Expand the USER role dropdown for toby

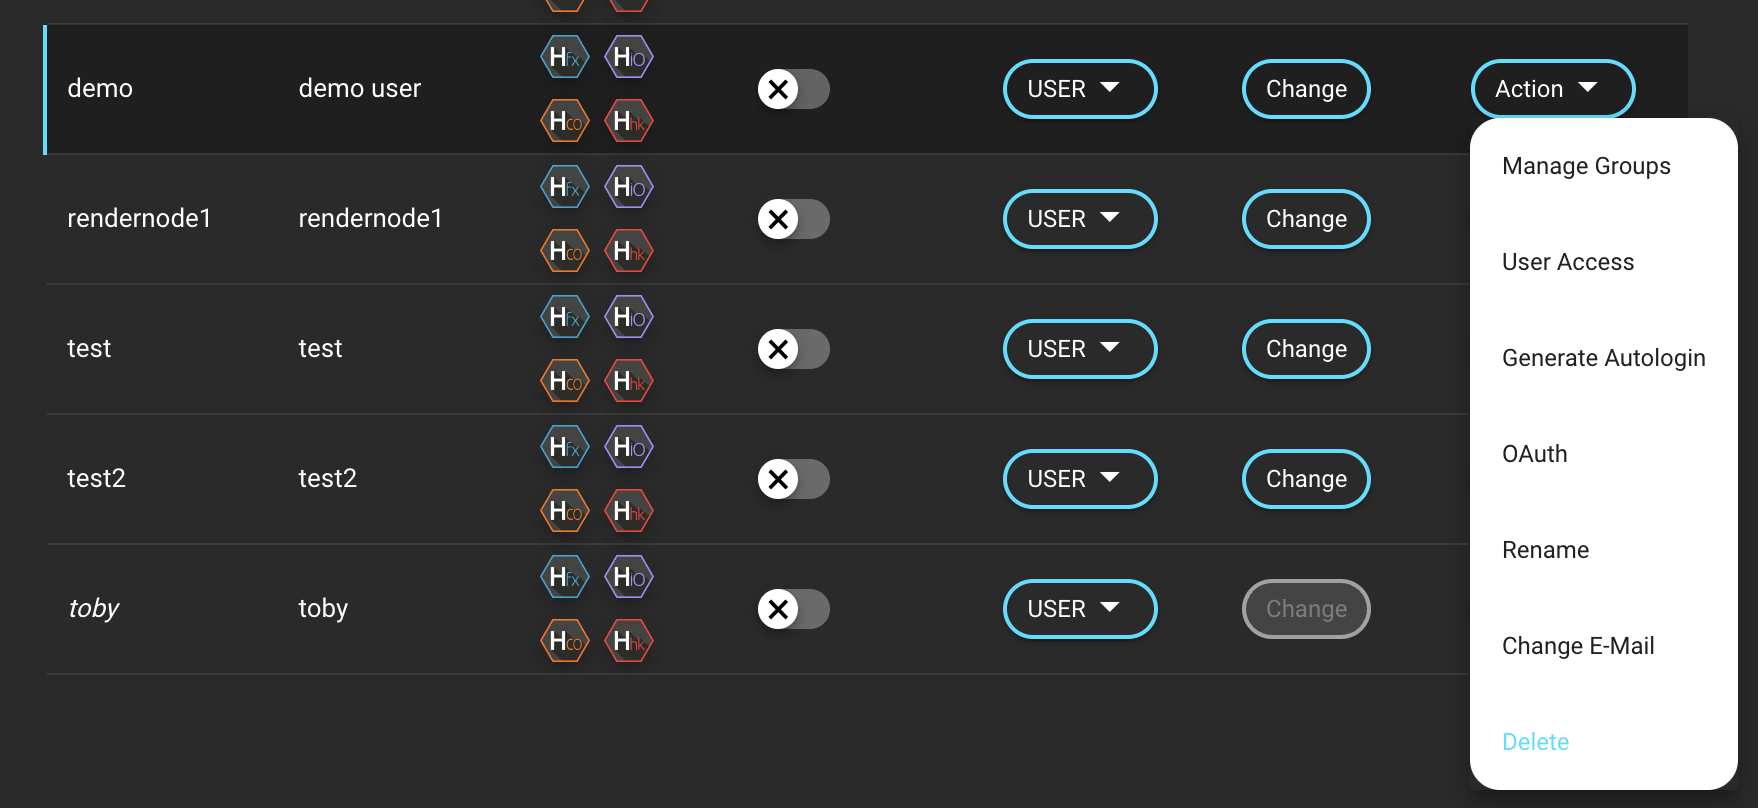[x=1079, y=609]
